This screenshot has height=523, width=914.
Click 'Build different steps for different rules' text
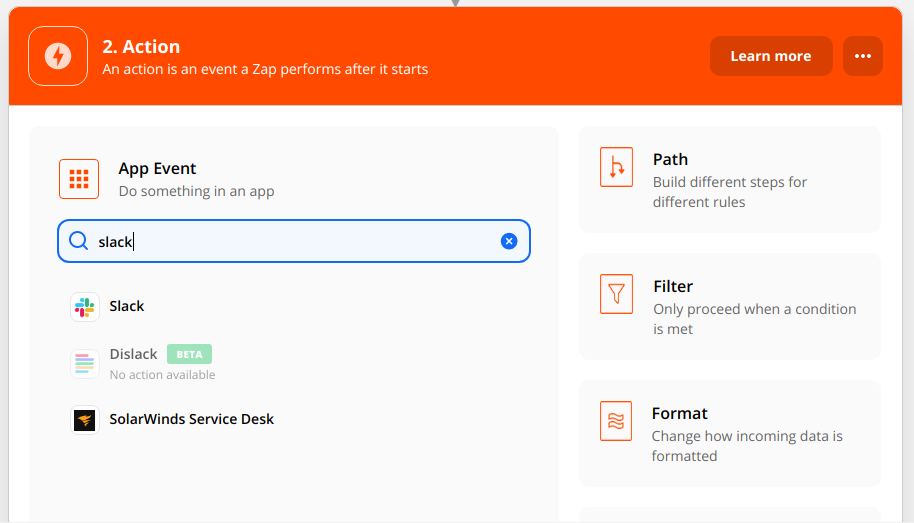point(730,192)
